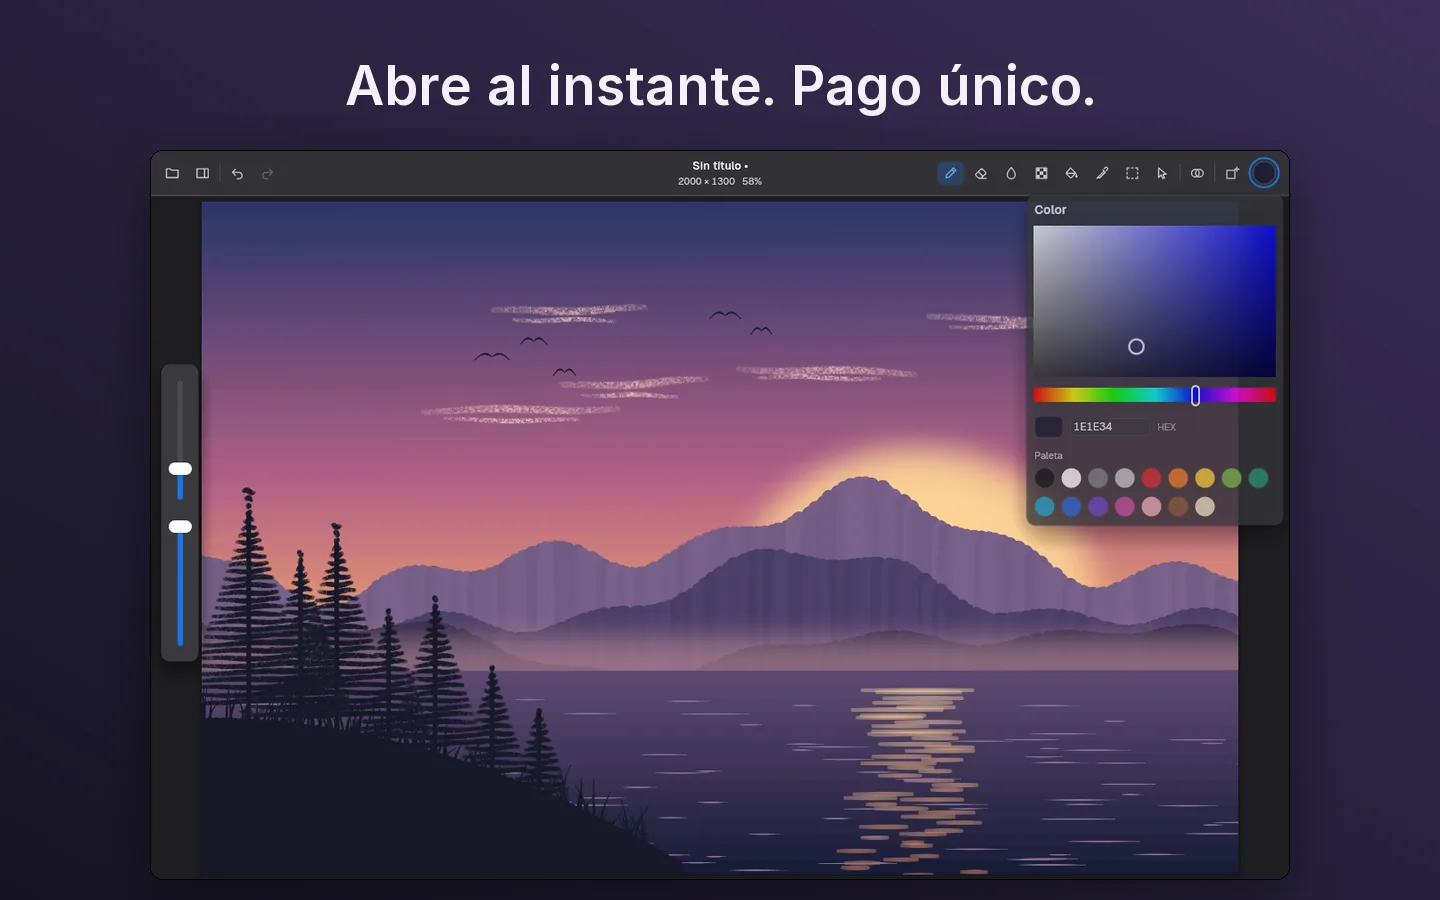Choose the water drop smudge tool
Viewport: 1440px width, 900px height.
[x=1011, y=173]
